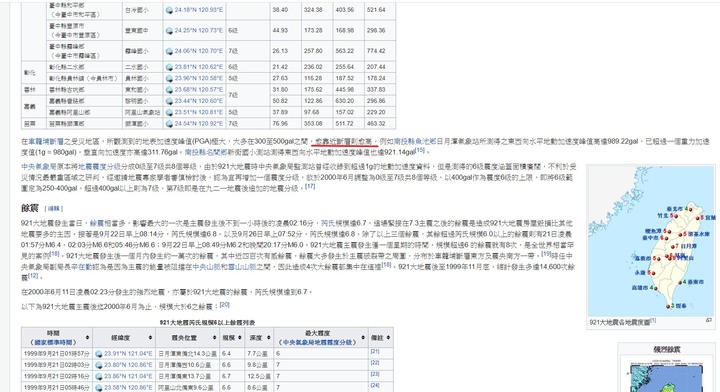The width and height of the screenshot is (720, 392).
Task: Click globe icon beside 23.81°N 120.62°E
Action: pyautogui.click(x=169, y=67)
